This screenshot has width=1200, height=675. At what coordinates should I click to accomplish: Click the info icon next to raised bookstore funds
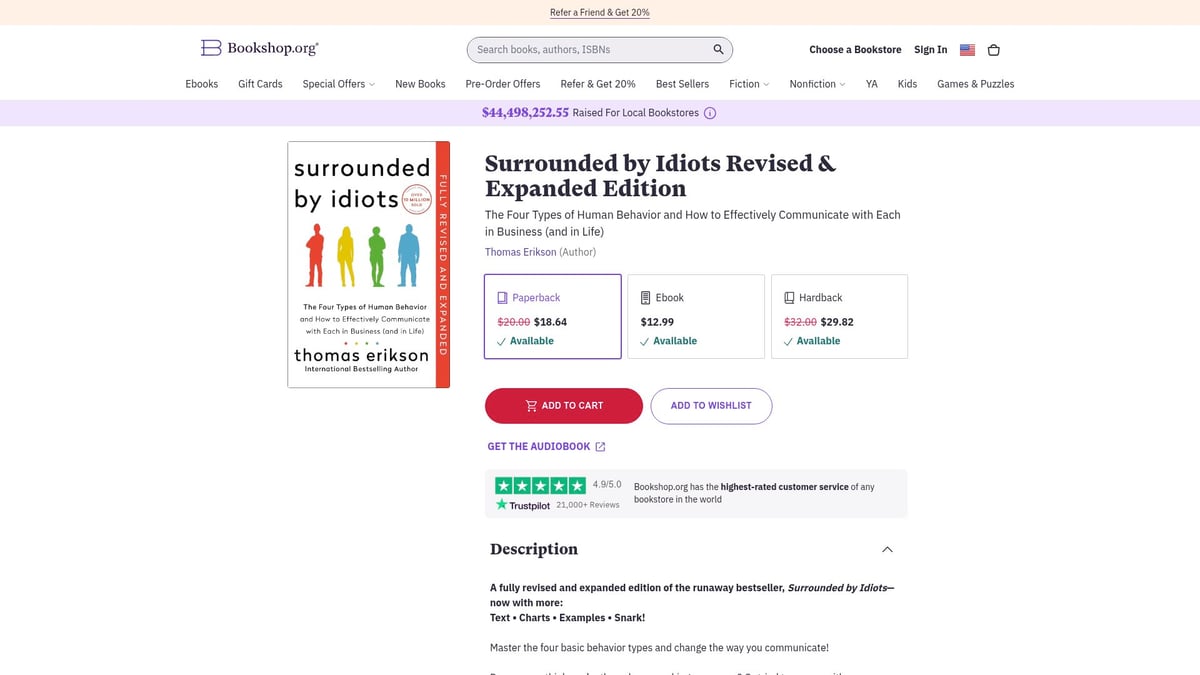pos(710,113)
